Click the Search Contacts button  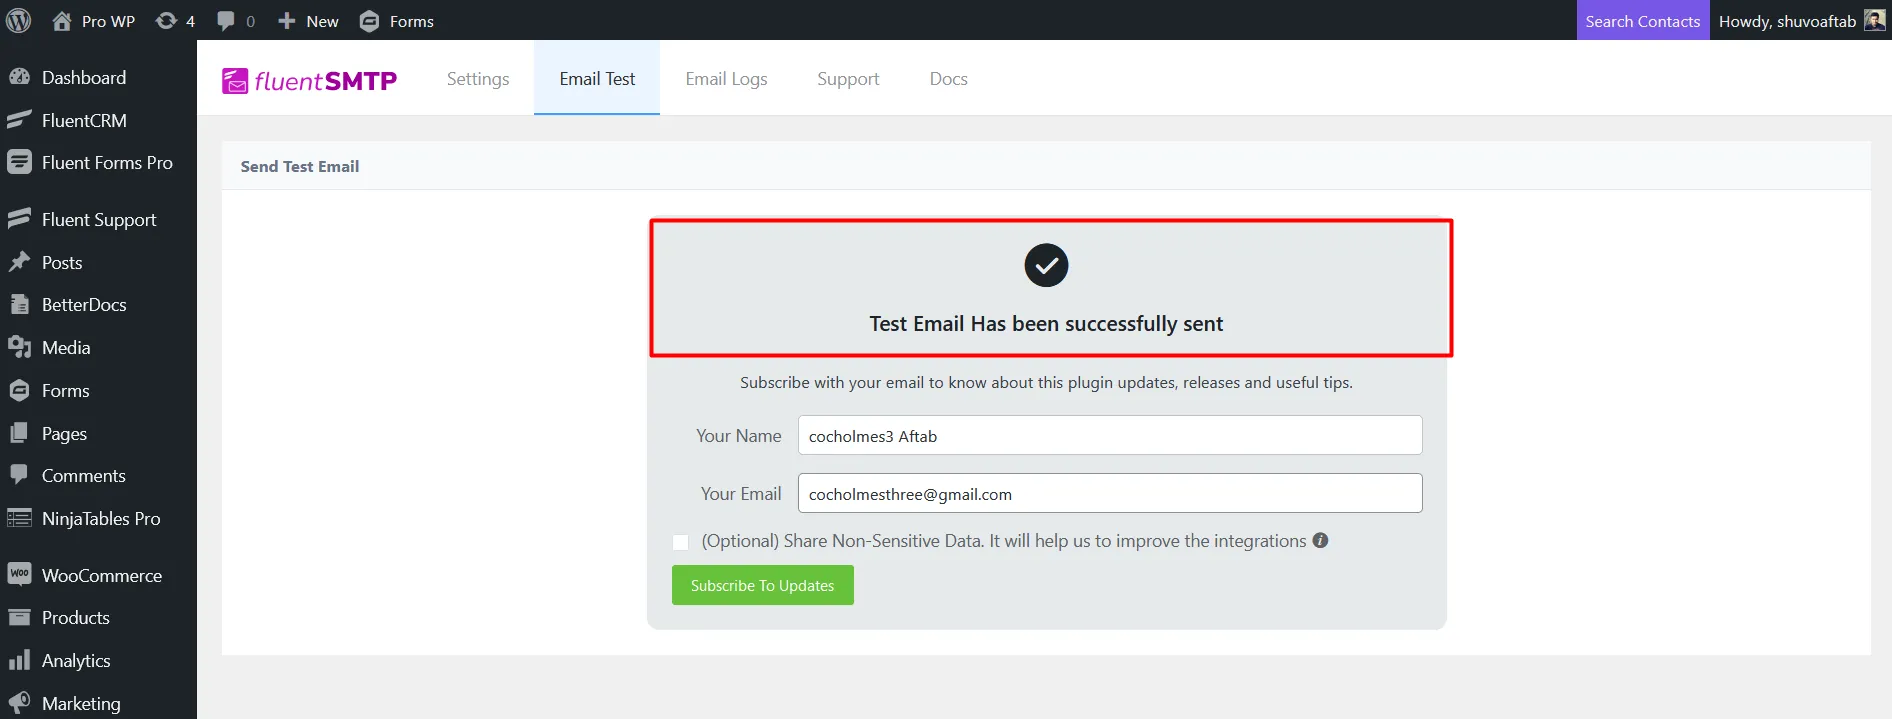tap(1643, 21)
